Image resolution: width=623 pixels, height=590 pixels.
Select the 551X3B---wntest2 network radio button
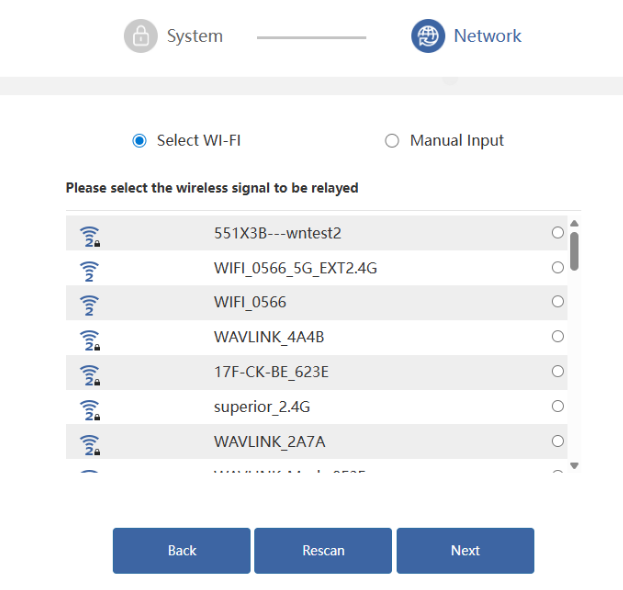(558, 232)
